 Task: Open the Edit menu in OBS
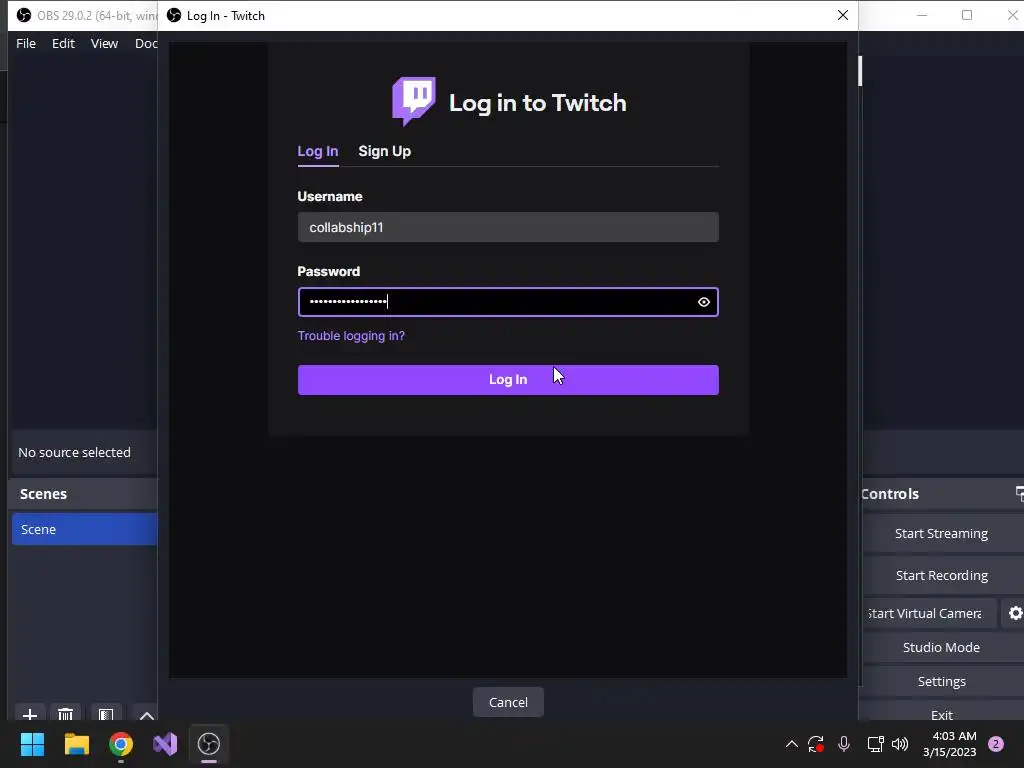pyautogui.click(x=63, y=43)
